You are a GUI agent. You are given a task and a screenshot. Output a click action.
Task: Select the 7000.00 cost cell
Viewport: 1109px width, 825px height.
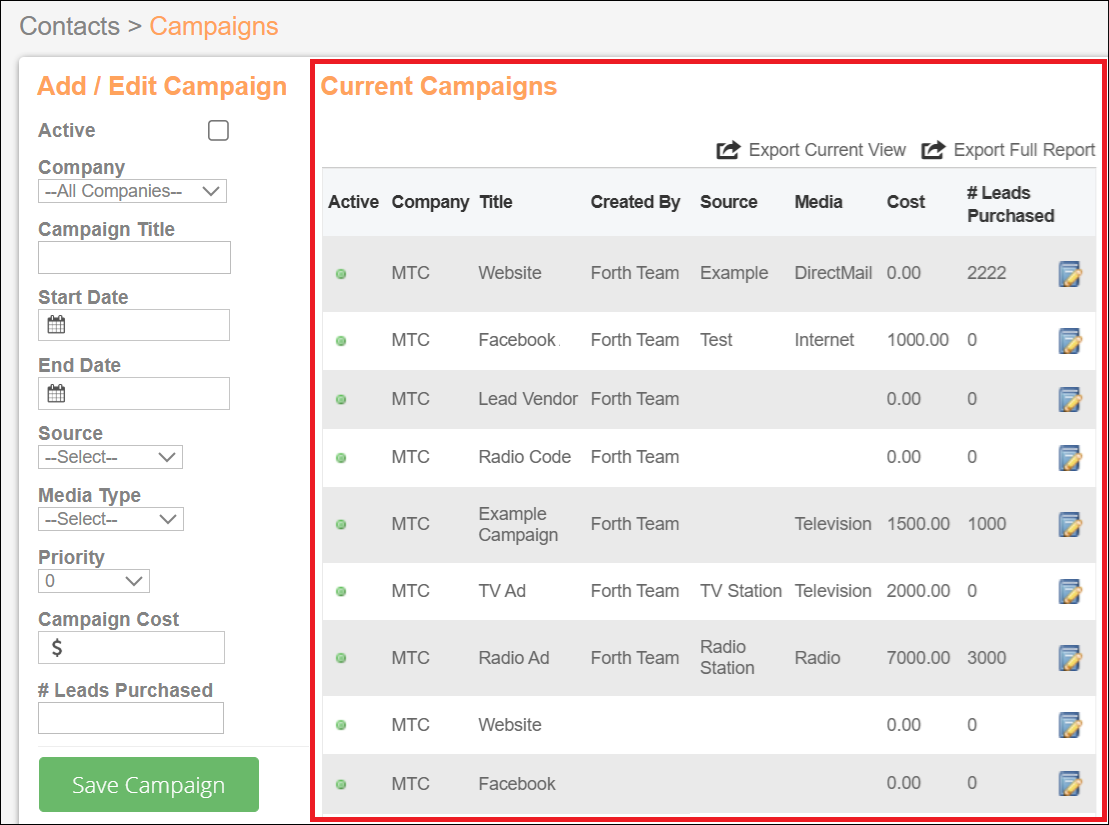pos(918,657)
